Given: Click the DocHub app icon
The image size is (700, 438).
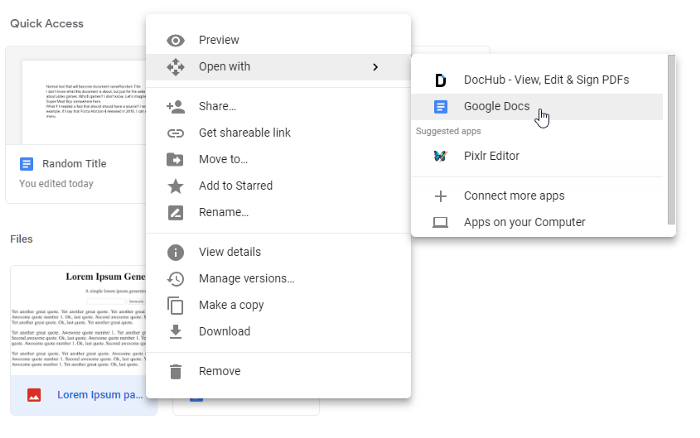Looking at the screenshot, I should [440, 80].
